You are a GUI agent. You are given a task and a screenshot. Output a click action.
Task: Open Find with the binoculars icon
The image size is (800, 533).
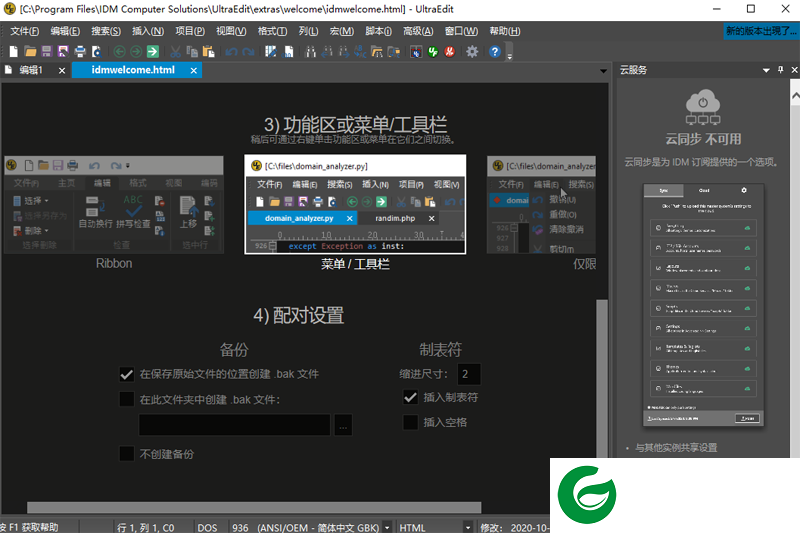(310, 52)
